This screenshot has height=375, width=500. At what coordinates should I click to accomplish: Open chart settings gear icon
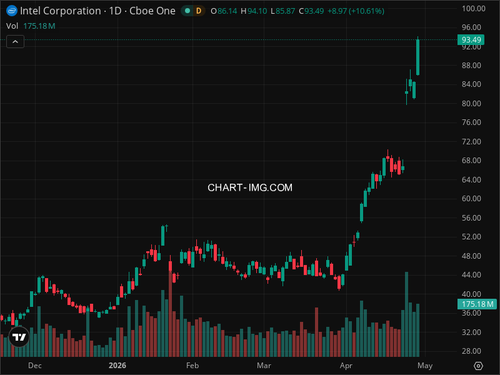click(x=478, y=366)
